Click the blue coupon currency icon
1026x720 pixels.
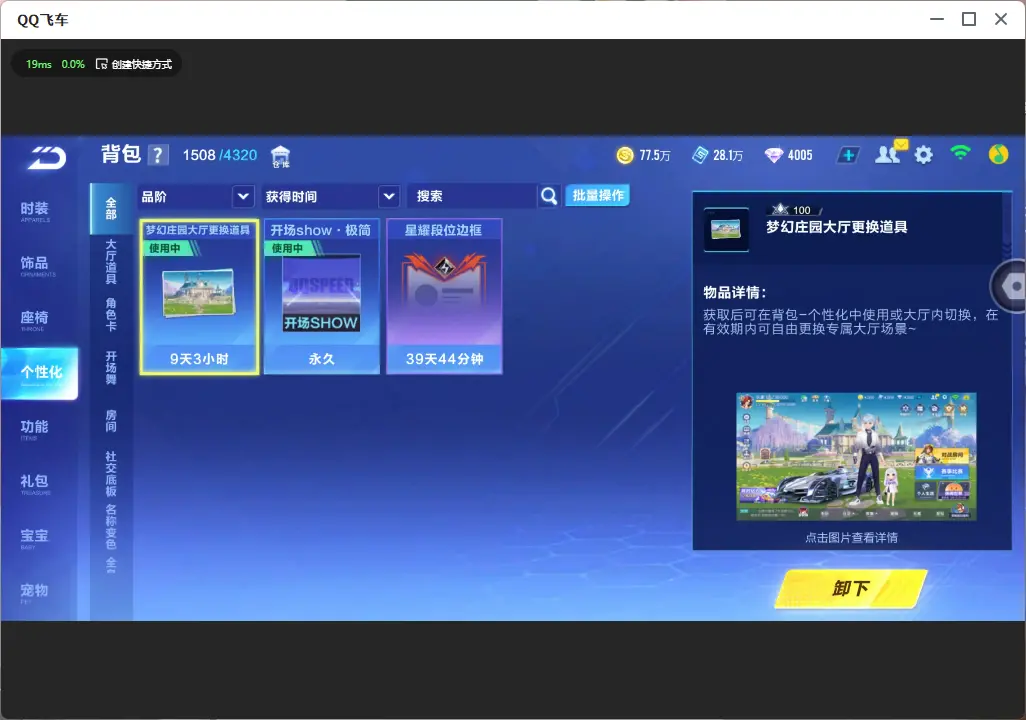pos(700,155)
